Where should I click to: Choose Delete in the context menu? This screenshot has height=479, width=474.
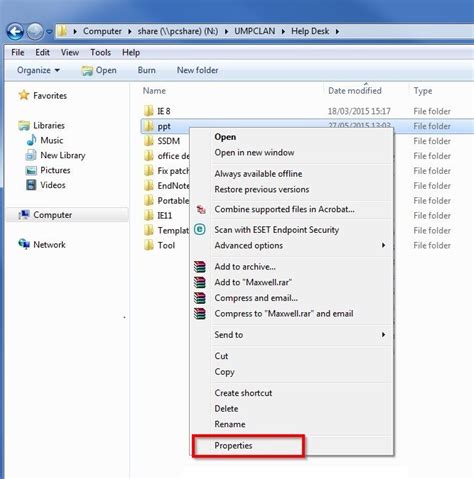click(226, 409)
